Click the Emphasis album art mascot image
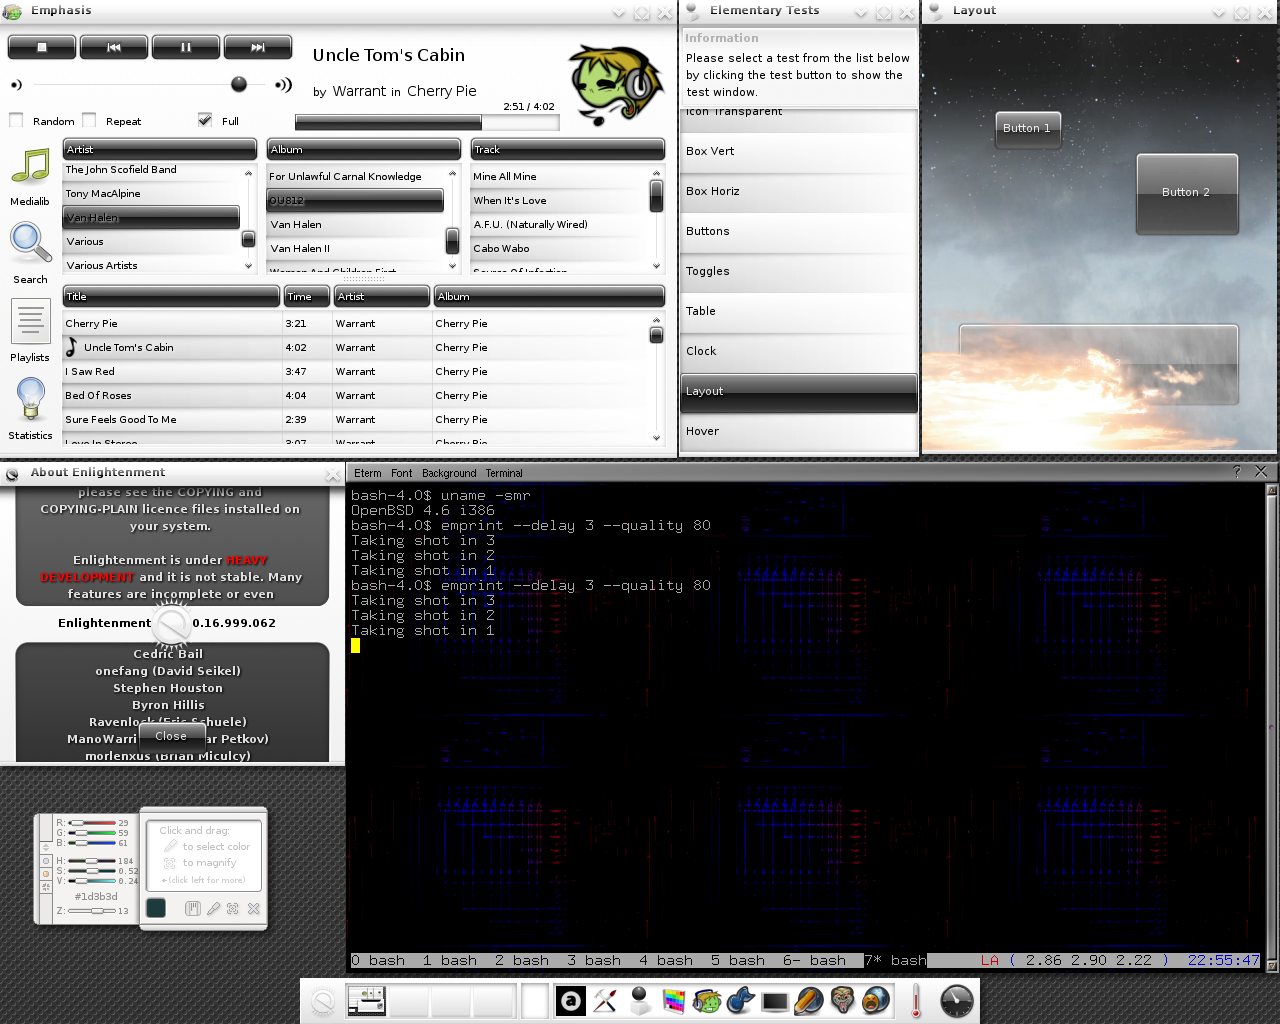Viewport: 1280px width, 1024px height. [617, 85]
